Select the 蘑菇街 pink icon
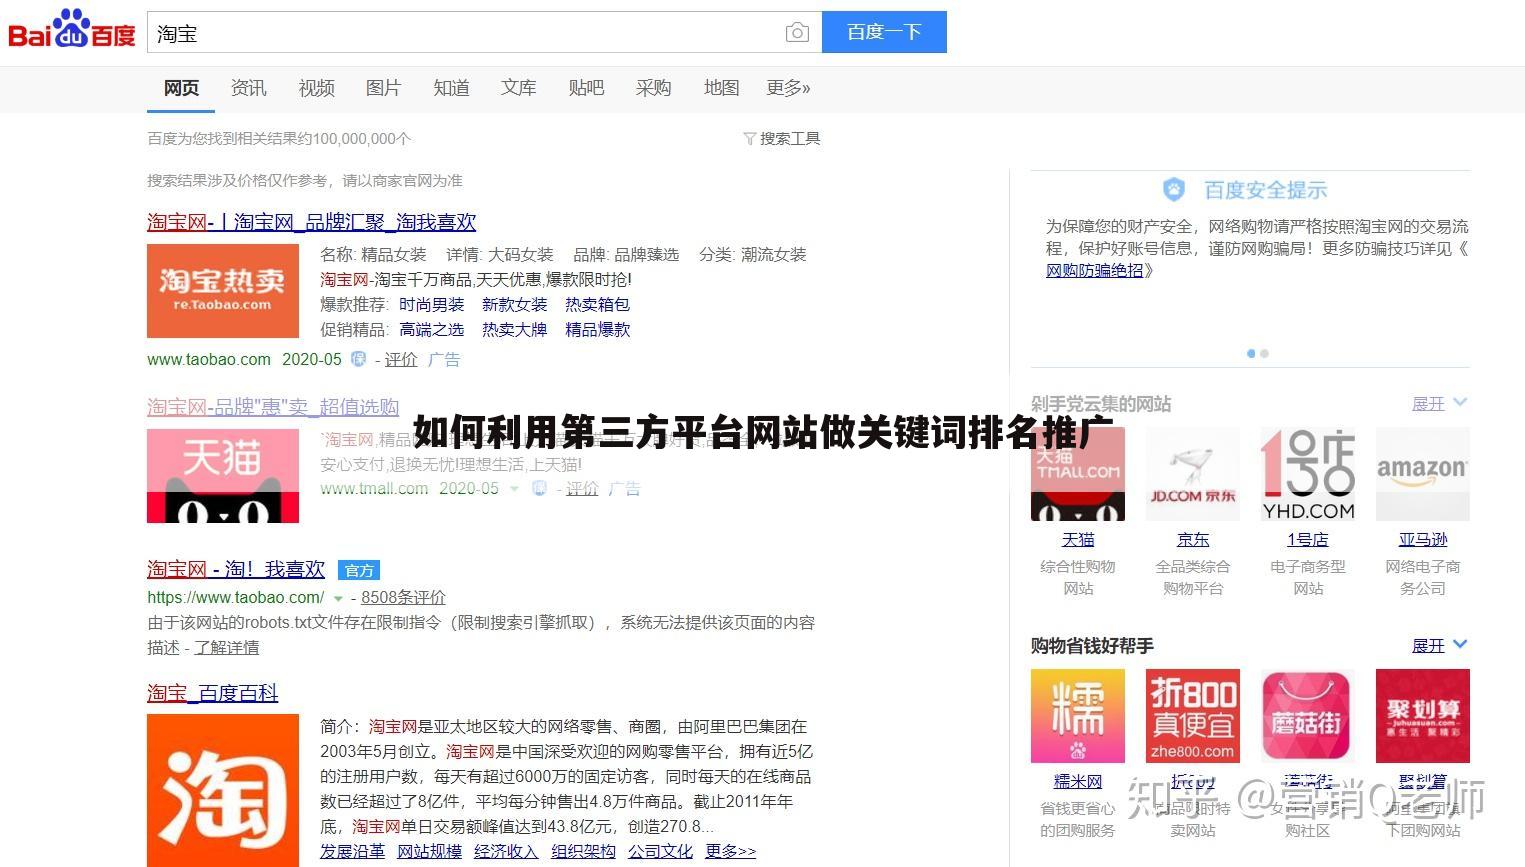The image size is (1525, 867). tap(1307, 715)
